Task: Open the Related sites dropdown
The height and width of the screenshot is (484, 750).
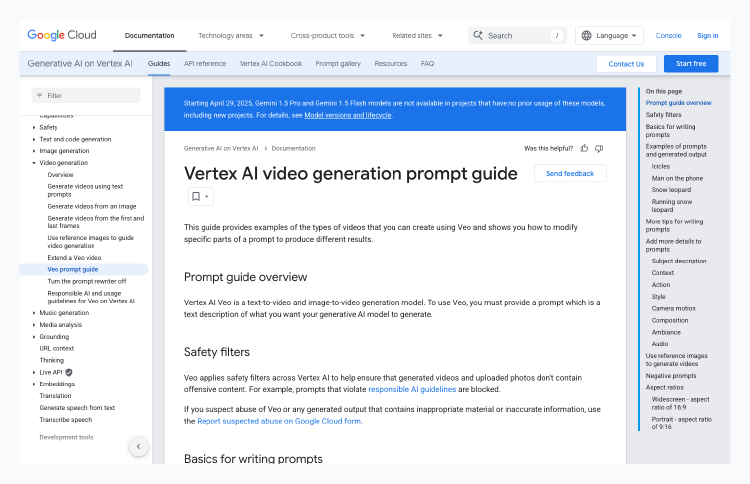Action: [417, 35]
